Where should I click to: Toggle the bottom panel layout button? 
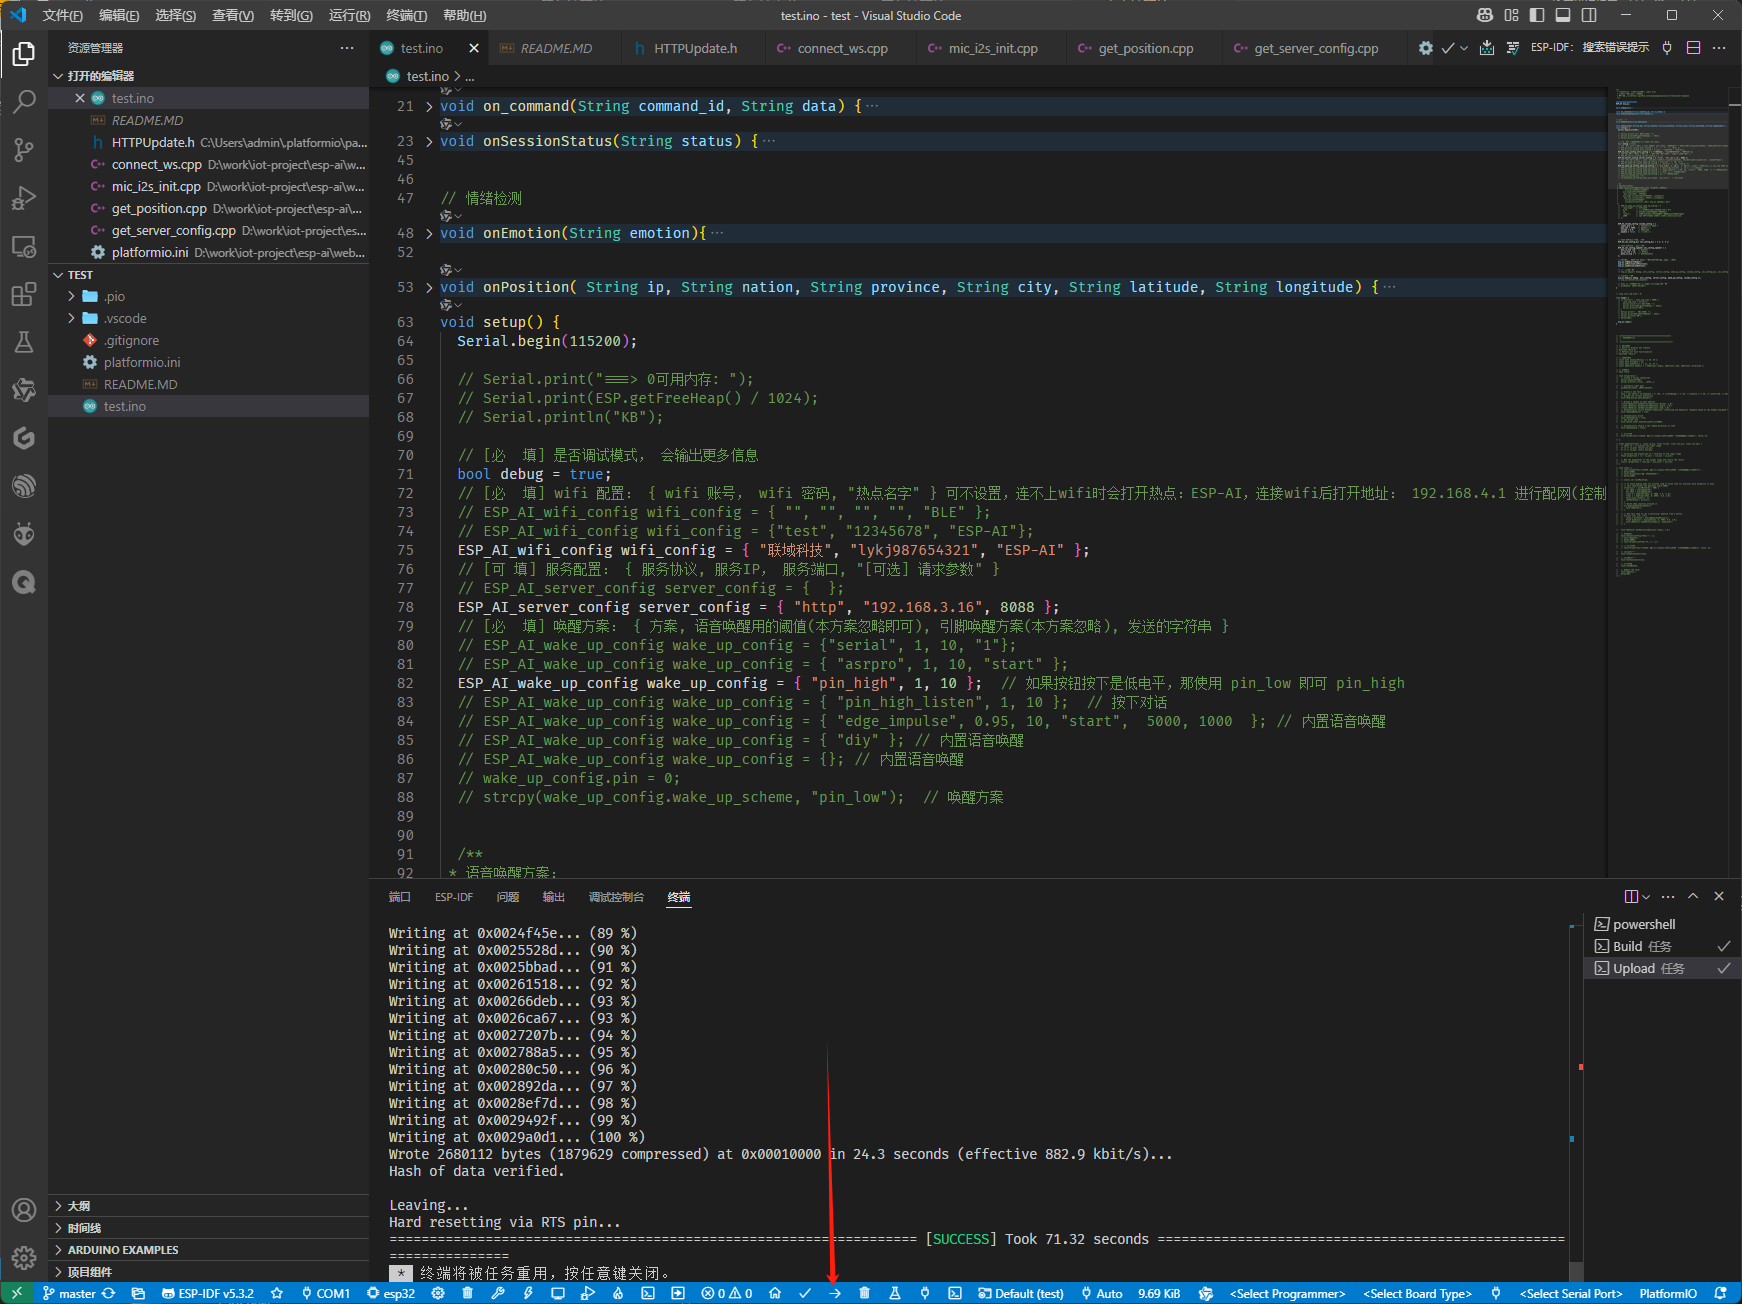pyautogui.click(x=1563, y=15)
